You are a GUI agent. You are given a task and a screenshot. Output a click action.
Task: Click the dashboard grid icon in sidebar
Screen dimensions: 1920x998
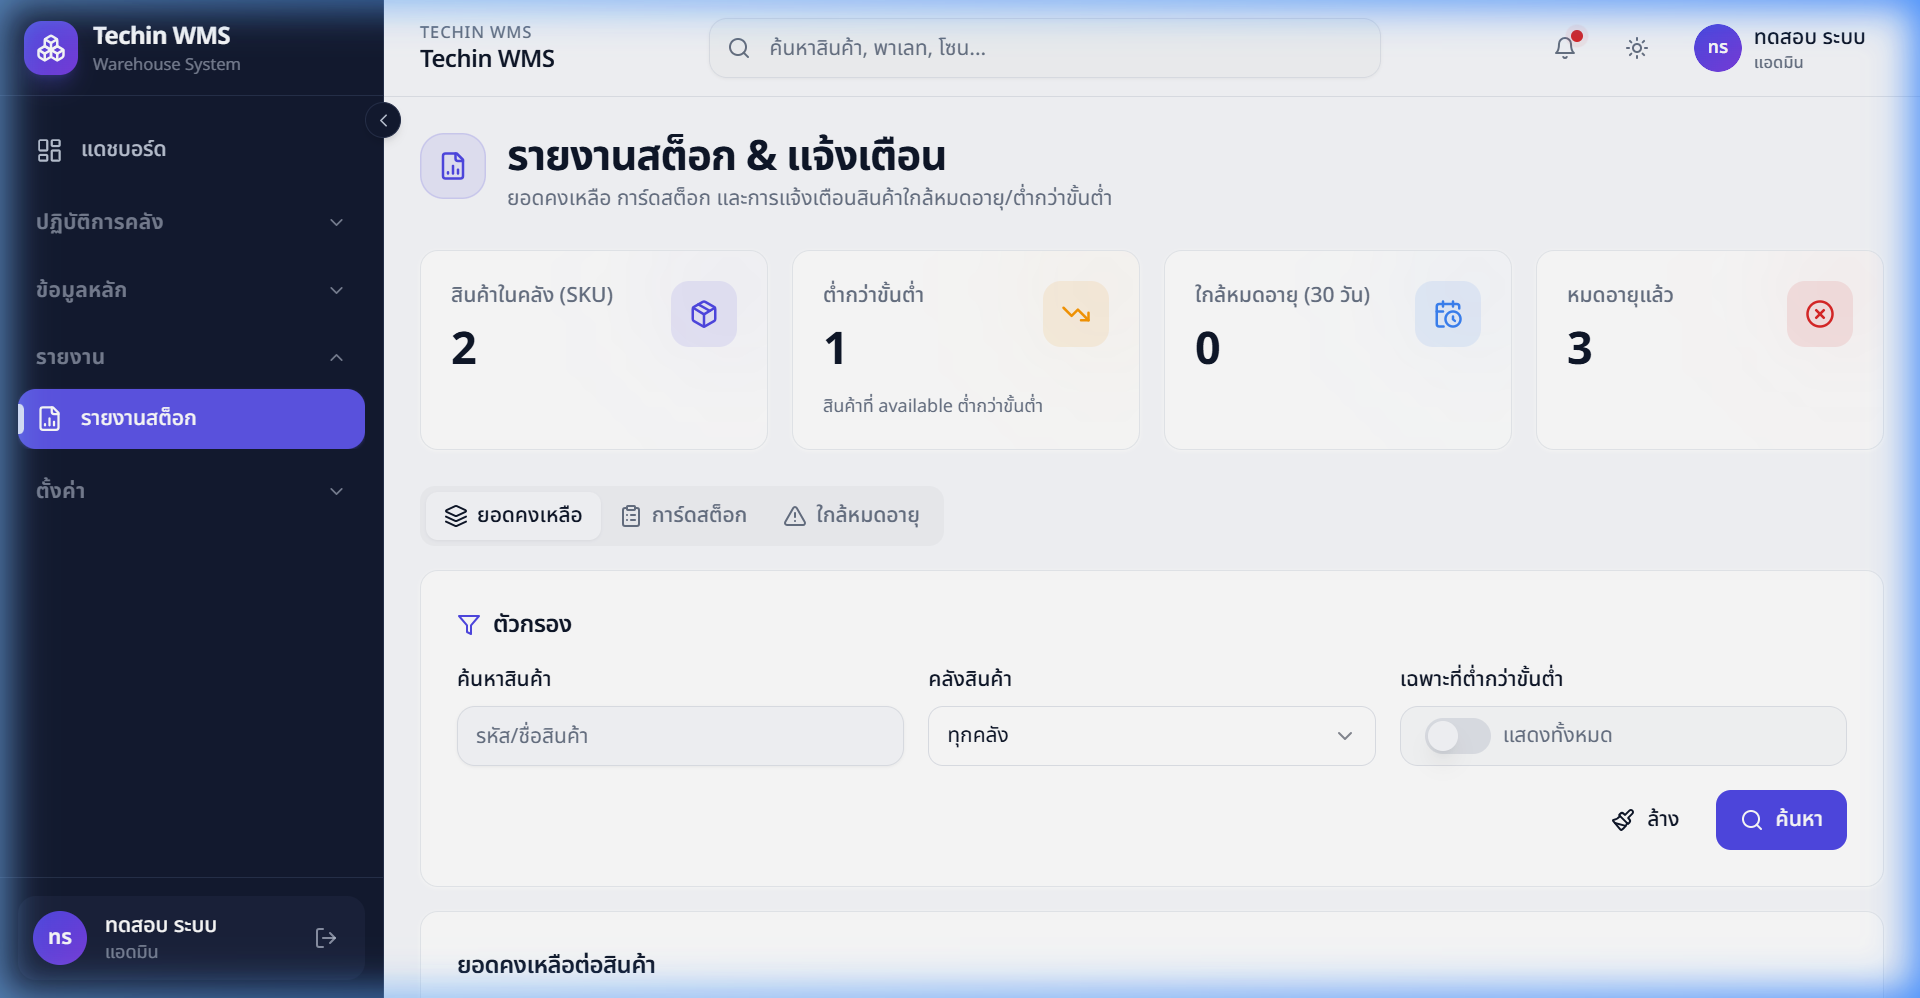[49, 150]
